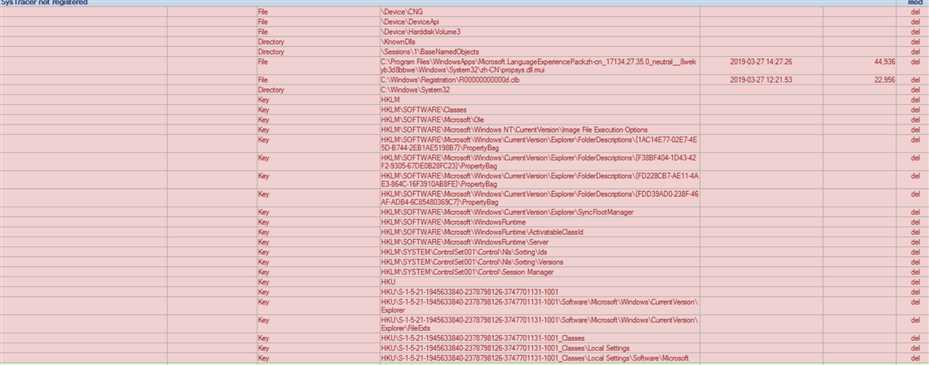Click the Explorer\SyncRootManager key
The height and width of the screenshot is (365, 929).
pos(507,212)
